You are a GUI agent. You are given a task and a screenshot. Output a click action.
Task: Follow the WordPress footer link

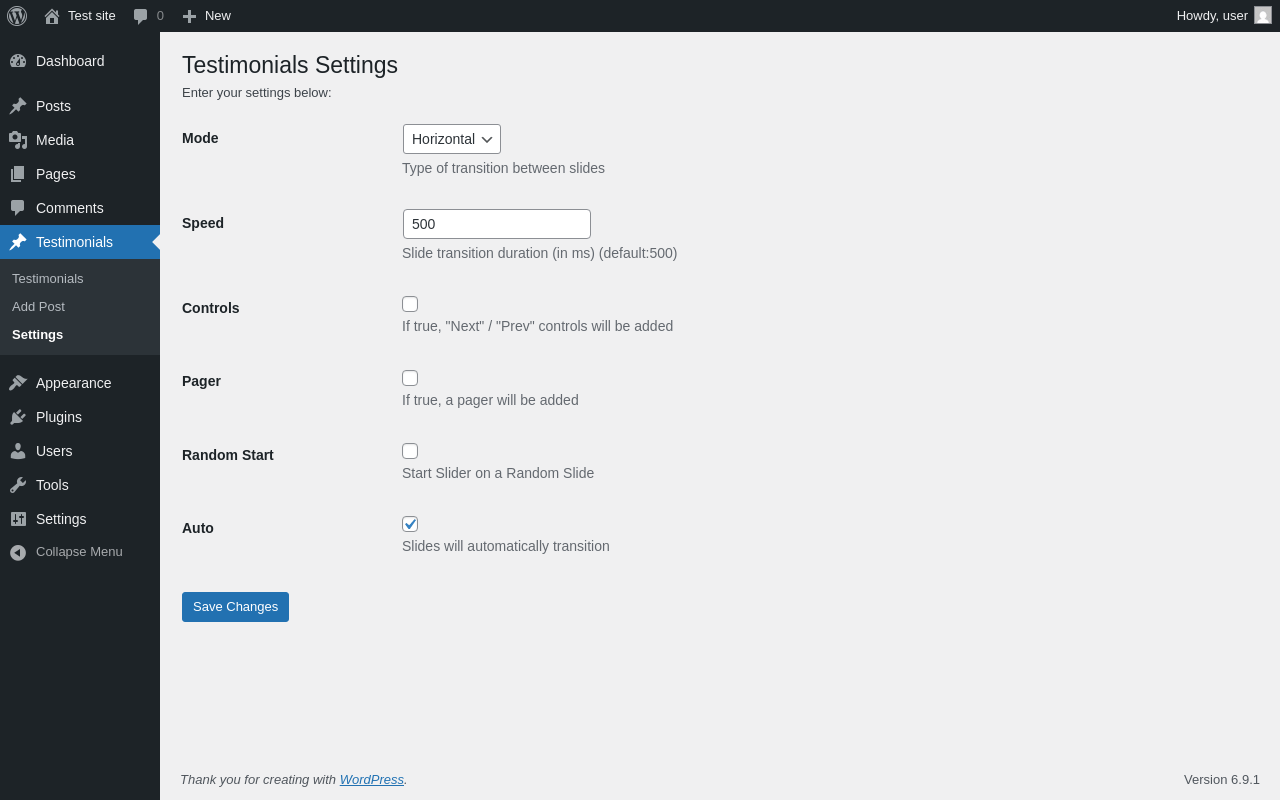pyautogui.click(x=371, y=779)
